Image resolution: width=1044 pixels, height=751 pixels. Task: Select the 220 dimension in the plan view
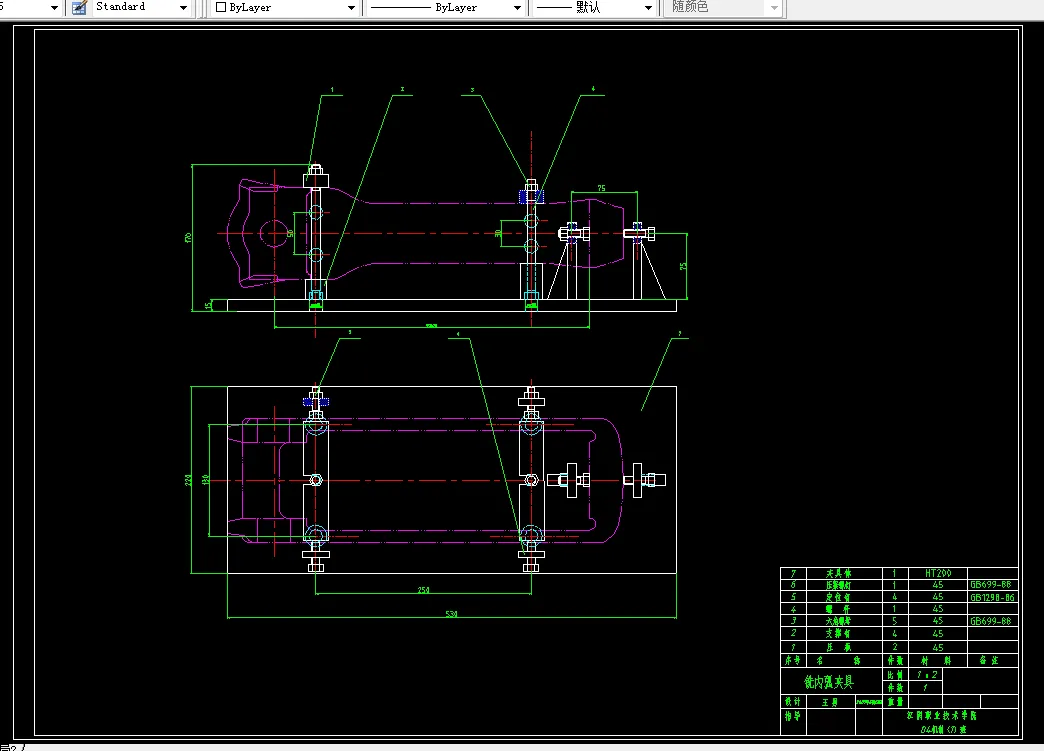pyautogui.click(x=188, y=480)
